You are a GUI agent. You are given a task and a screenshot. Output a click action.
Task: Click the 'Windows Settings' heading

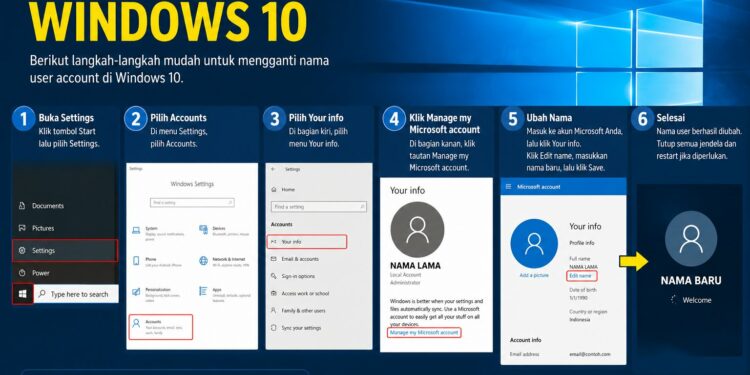192,184
